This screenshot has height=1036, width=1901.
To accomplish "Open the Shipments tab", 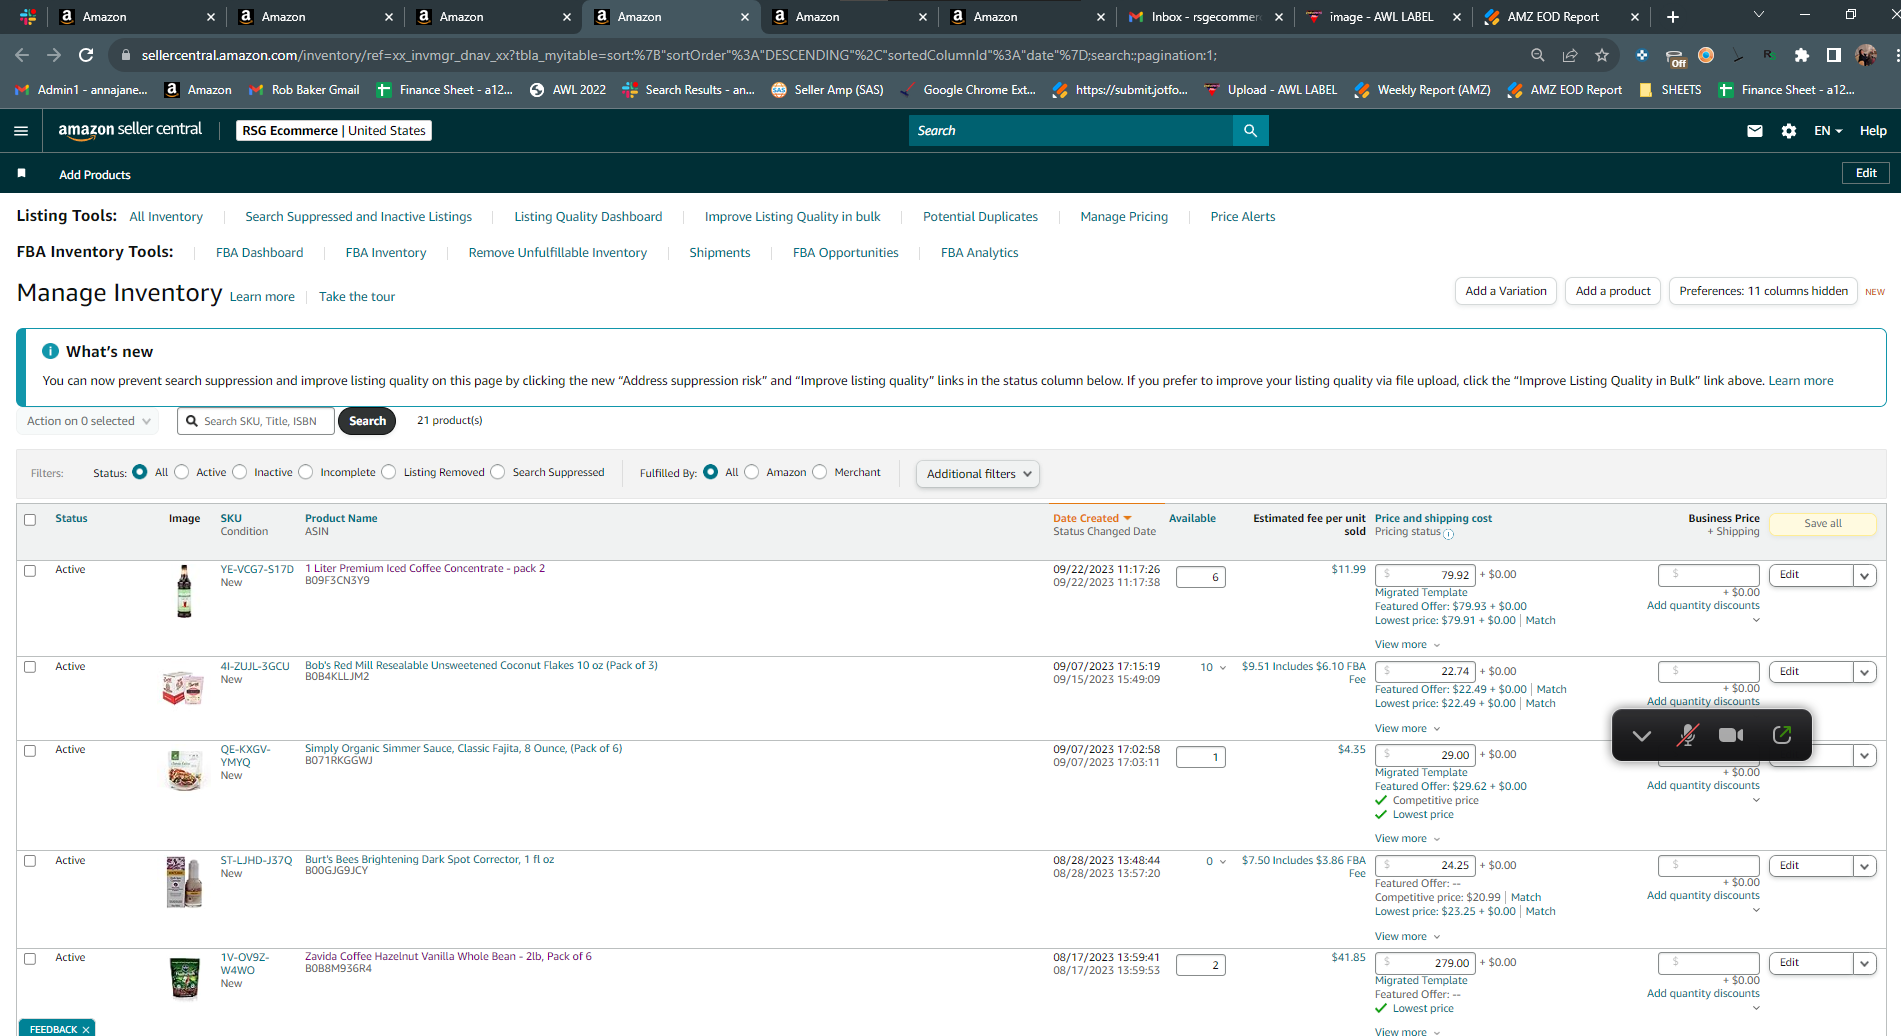I will (x=720, y=253).
